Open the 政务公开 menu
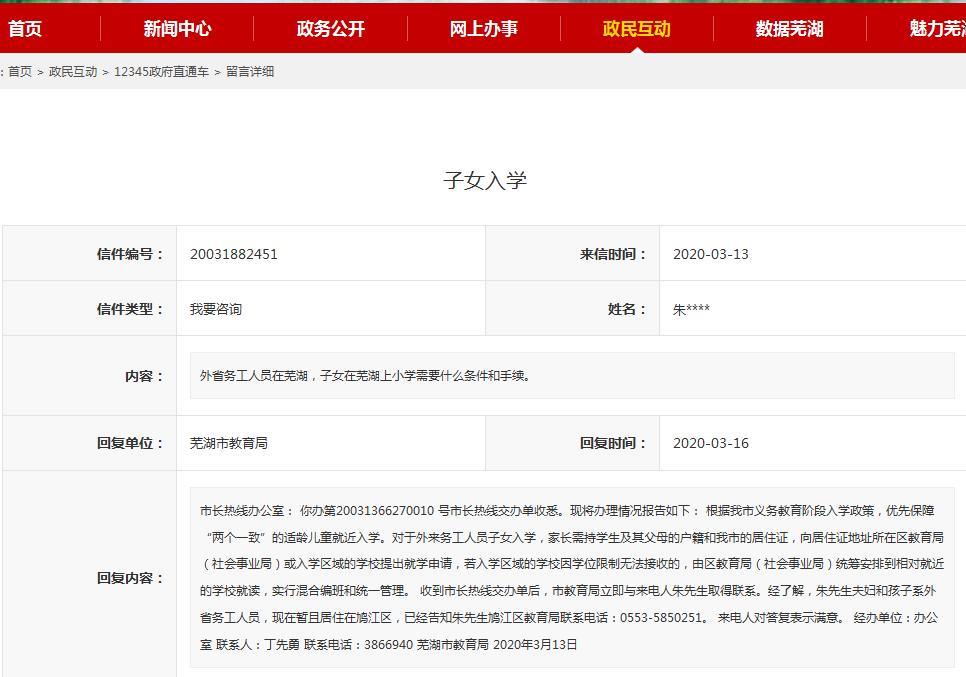This screenshot has height=677, width=966. [330, 30]
